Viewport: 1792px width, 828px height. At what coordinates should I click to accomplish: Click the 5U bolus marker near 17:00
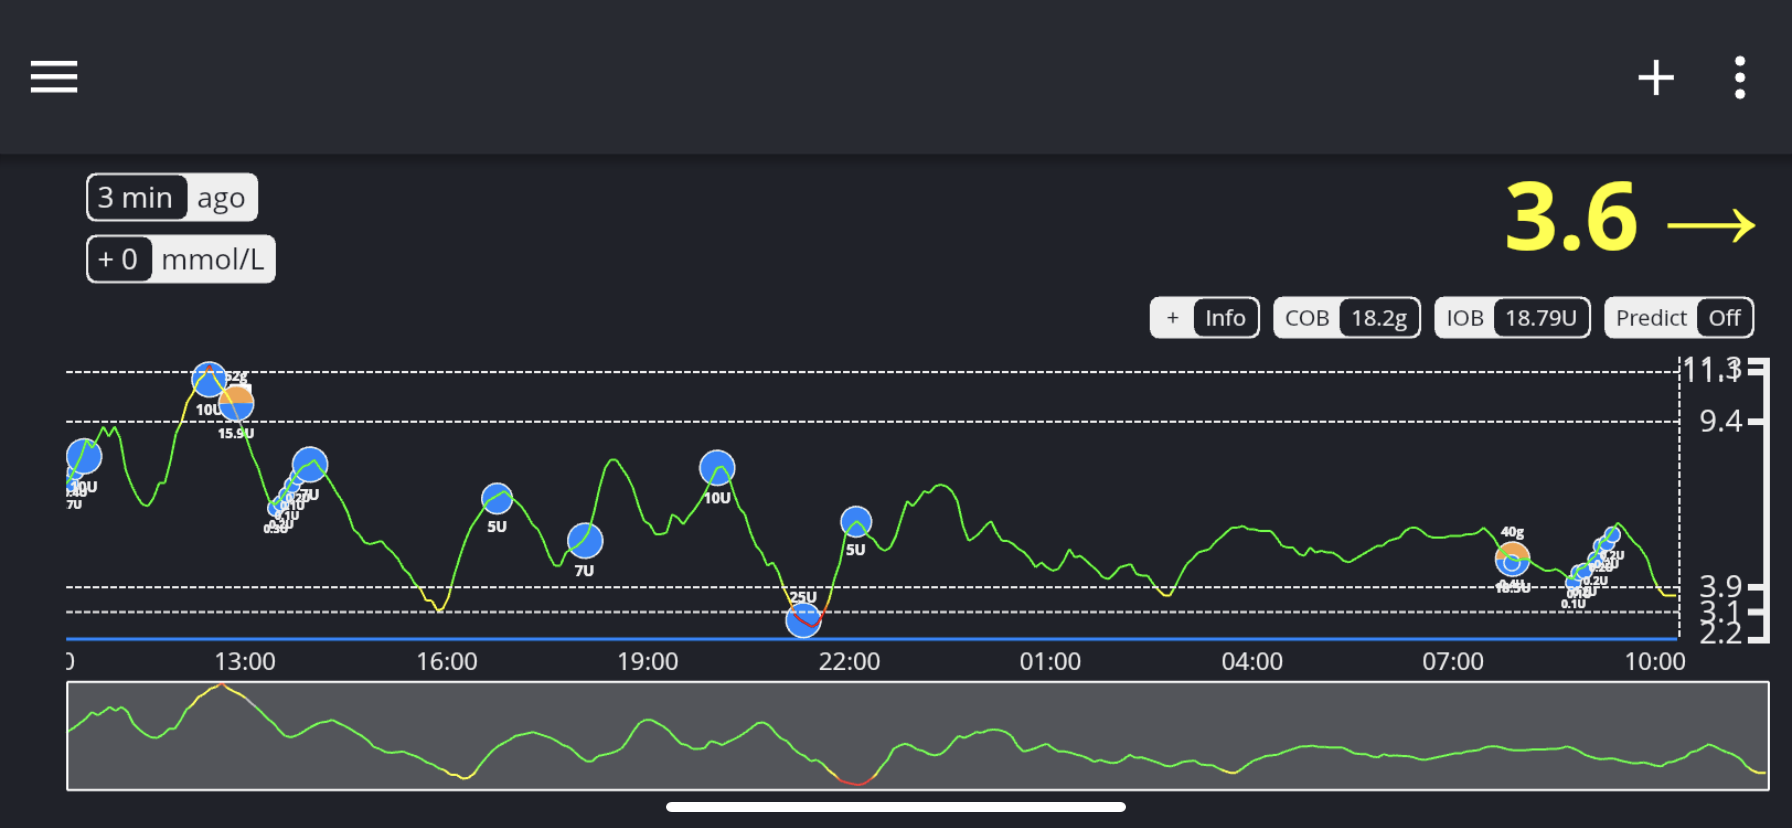coord(497,498)
